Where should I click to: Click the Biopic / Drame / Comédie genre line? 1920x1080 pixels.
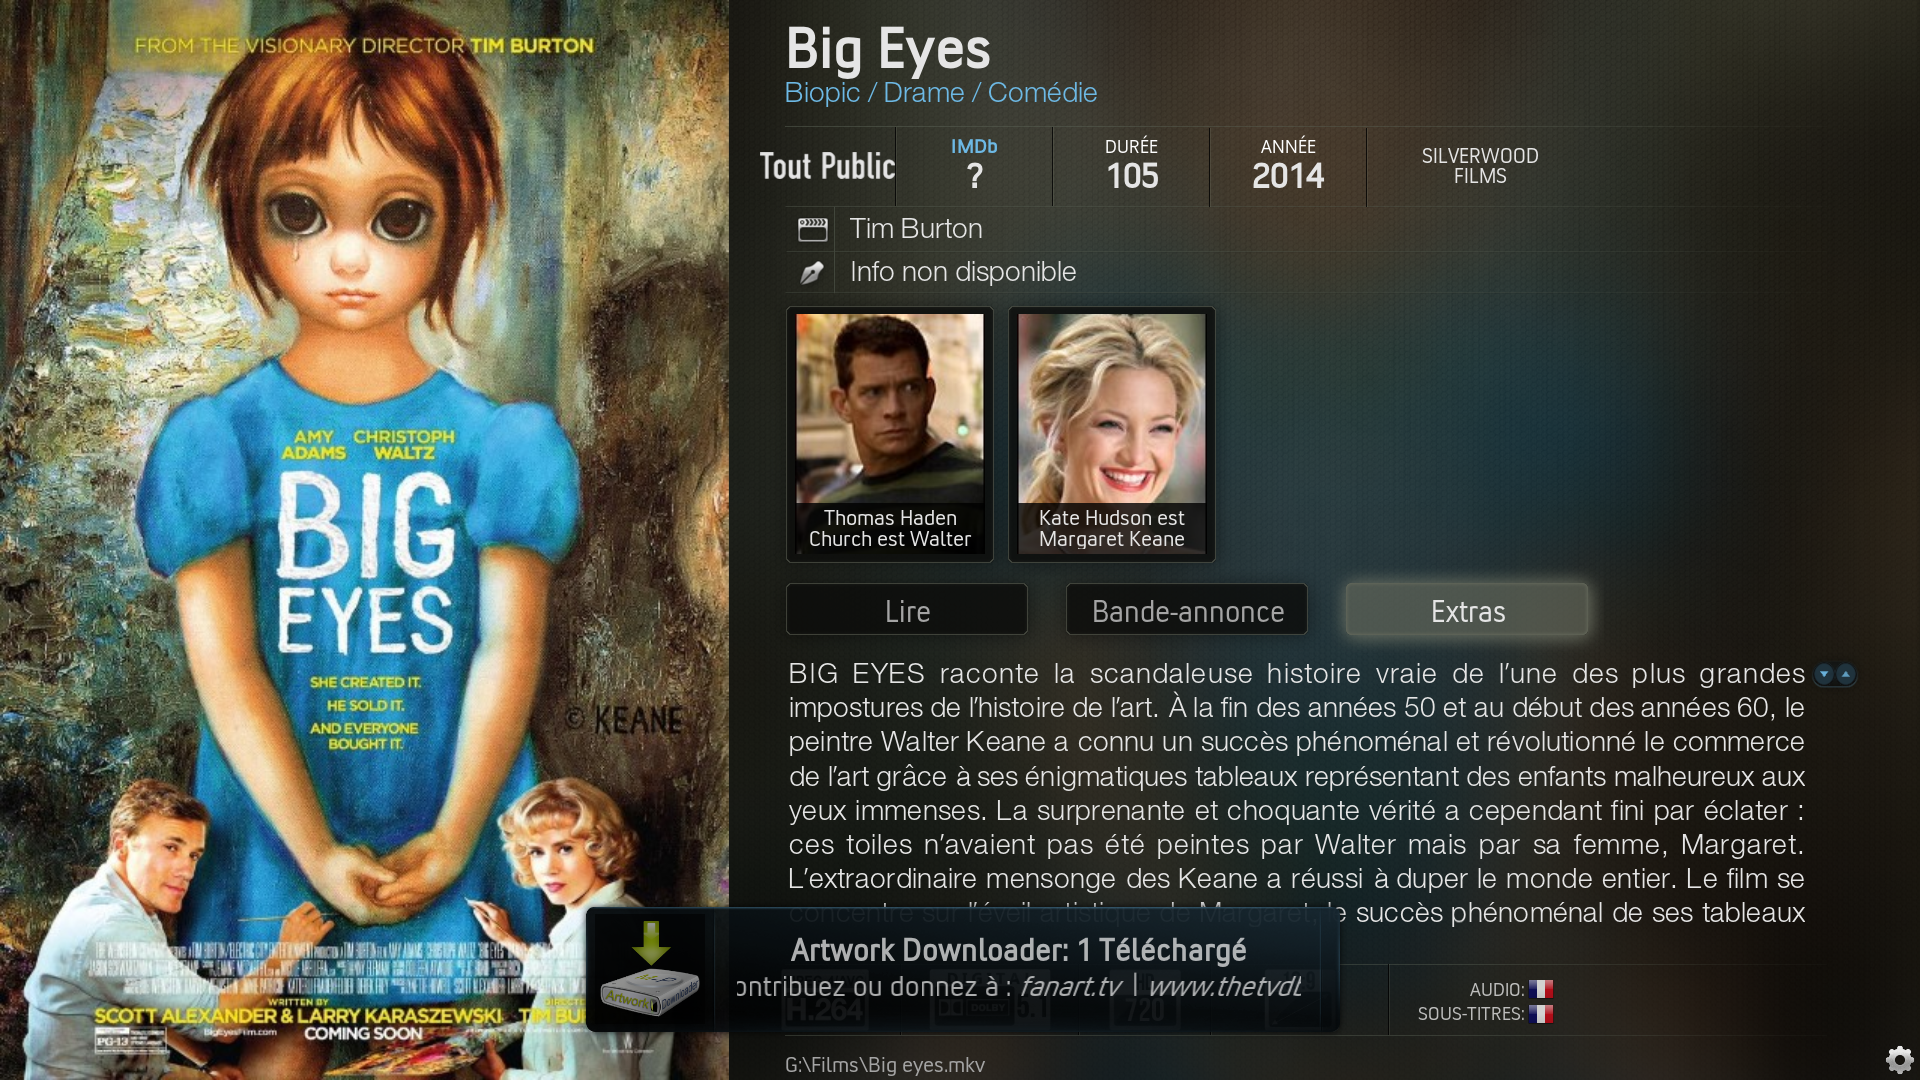pyautogui.click(x=941, y=93)
